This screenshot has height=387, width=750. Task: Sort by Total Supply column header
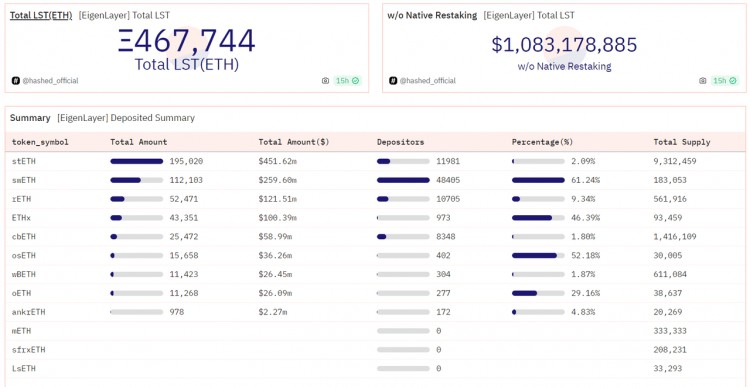click(x=682, y=142)
